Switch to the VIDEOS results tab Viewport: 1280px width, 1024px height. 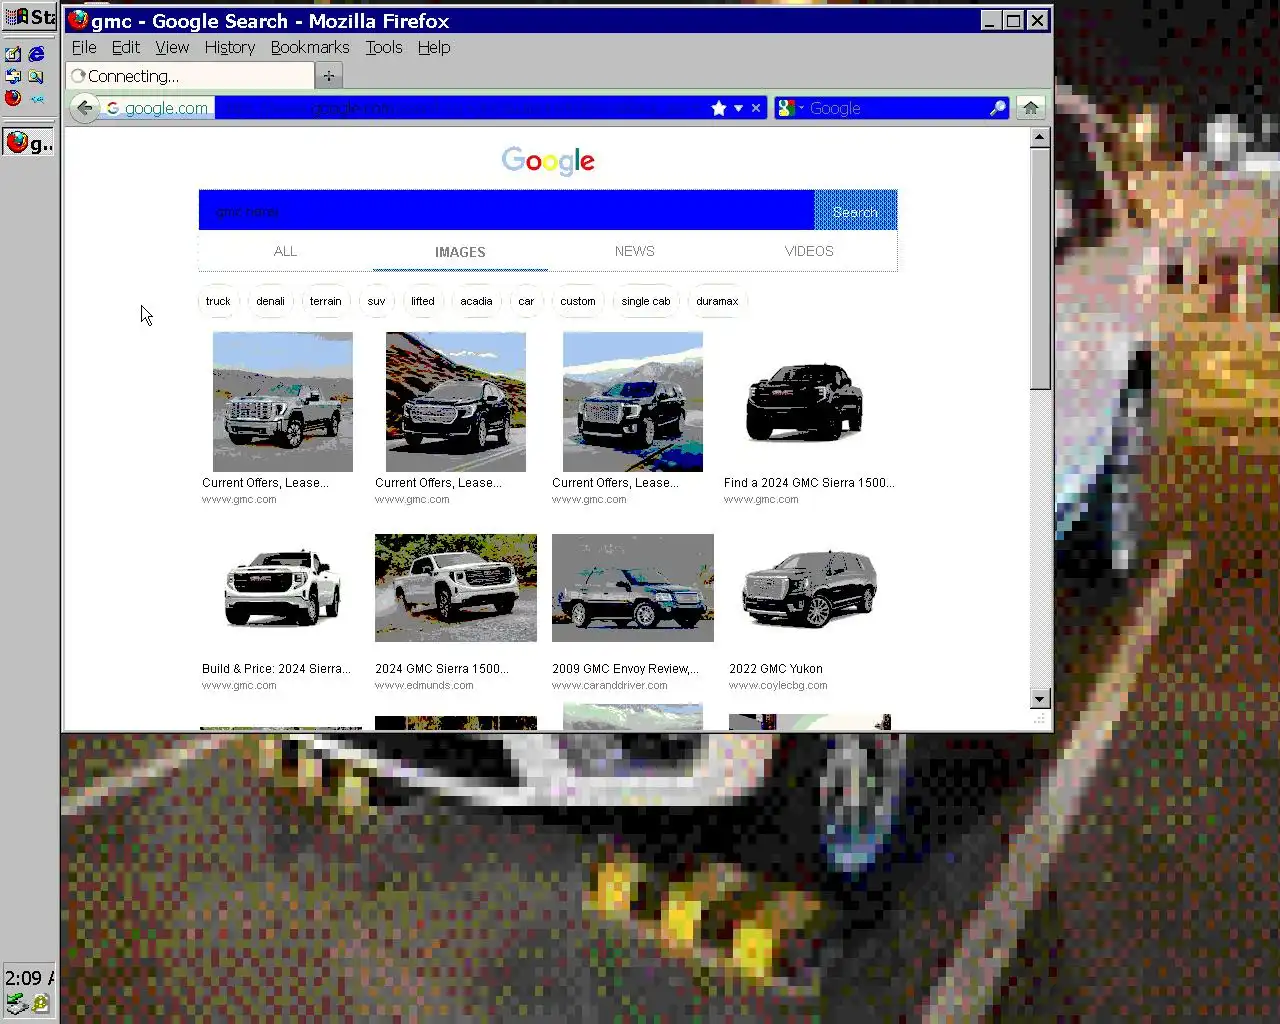pos(809,251)
